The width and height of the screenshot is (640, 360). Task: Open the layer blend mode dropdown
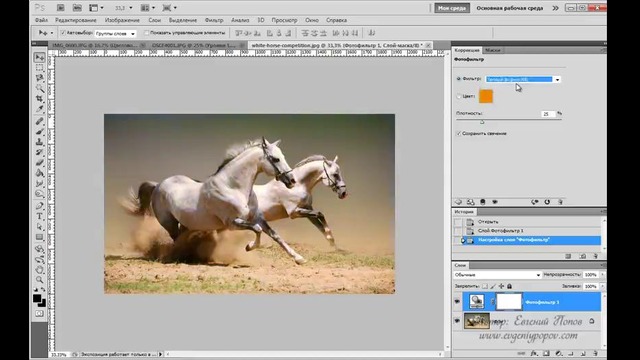[497, 275]
